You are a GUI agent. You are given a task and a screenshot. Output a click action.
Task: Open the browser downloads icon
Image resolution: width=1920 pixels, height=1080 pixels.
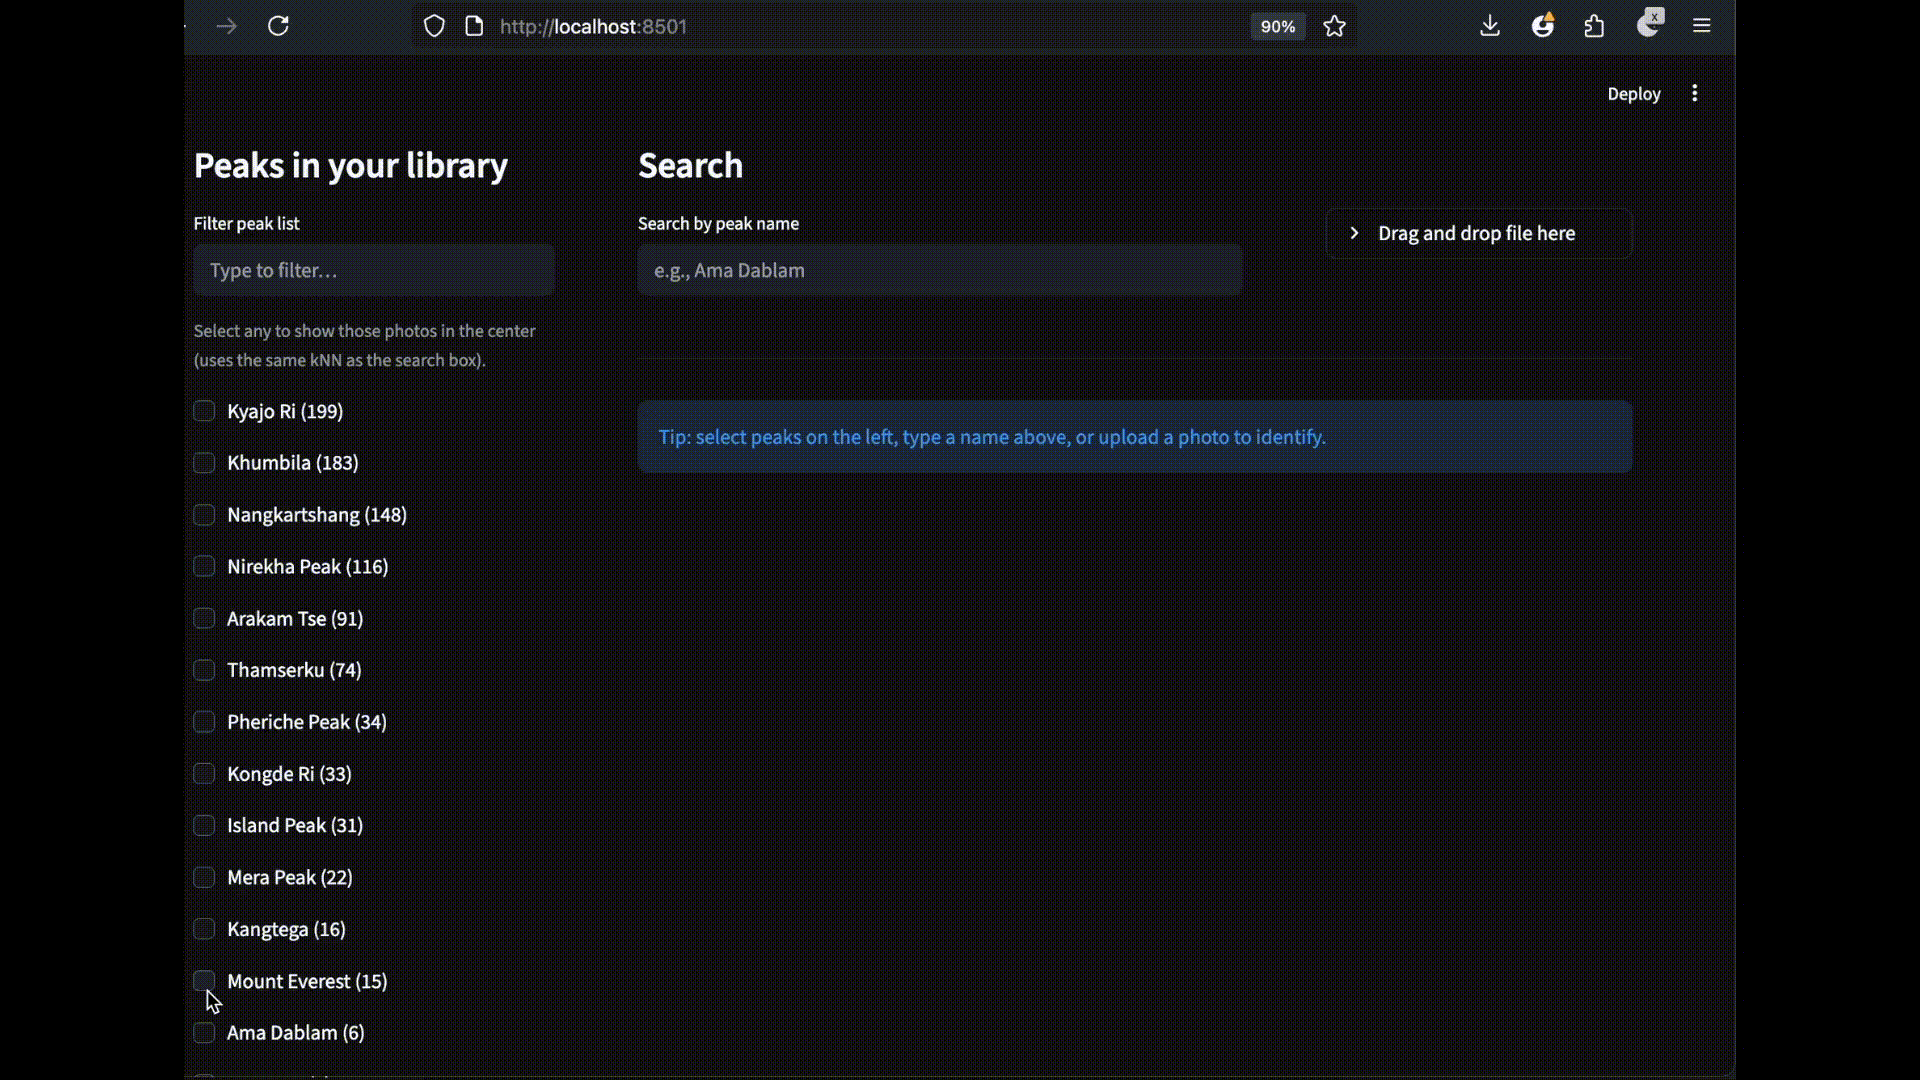tap(1490, 26)
